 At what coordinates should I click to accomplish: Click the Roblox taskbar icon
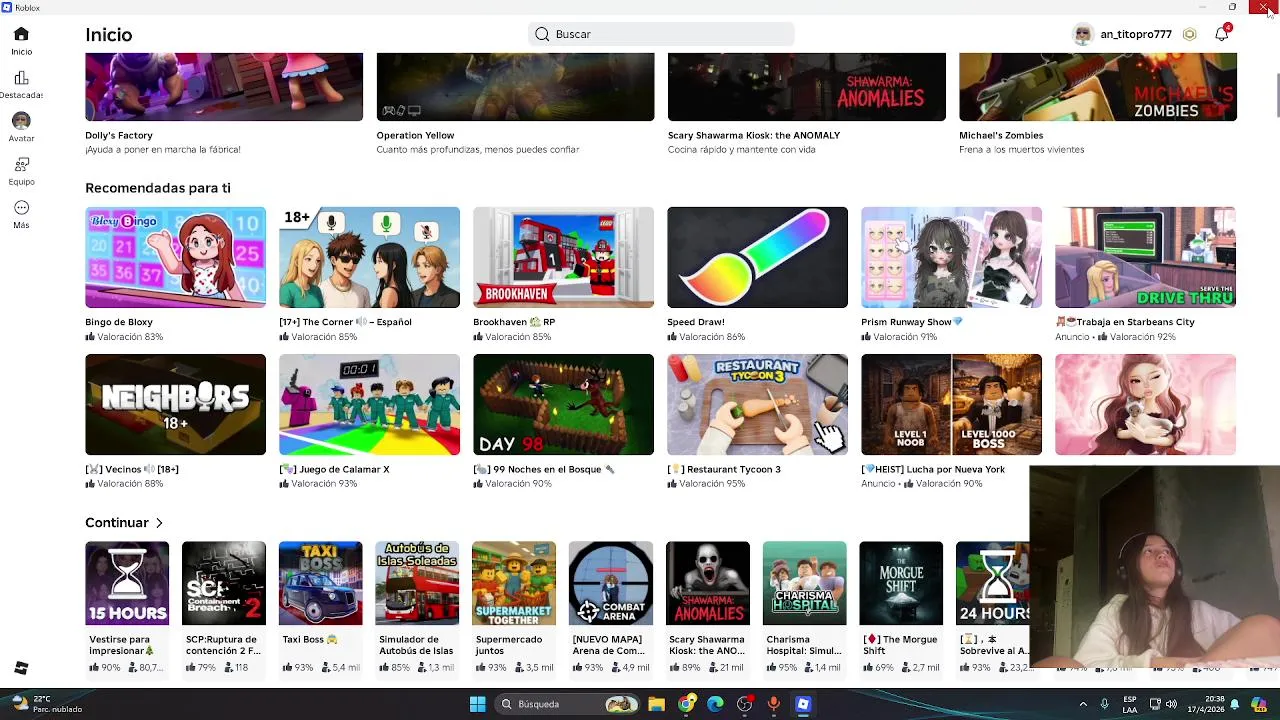coord(803,704)
